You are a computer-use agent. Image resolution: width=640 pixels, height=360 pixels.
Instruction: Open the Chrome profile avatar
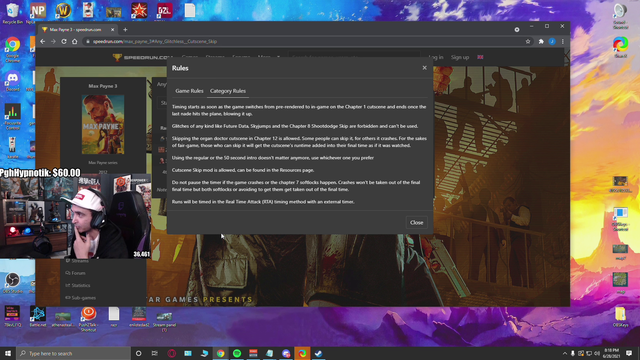coord(552,41)
